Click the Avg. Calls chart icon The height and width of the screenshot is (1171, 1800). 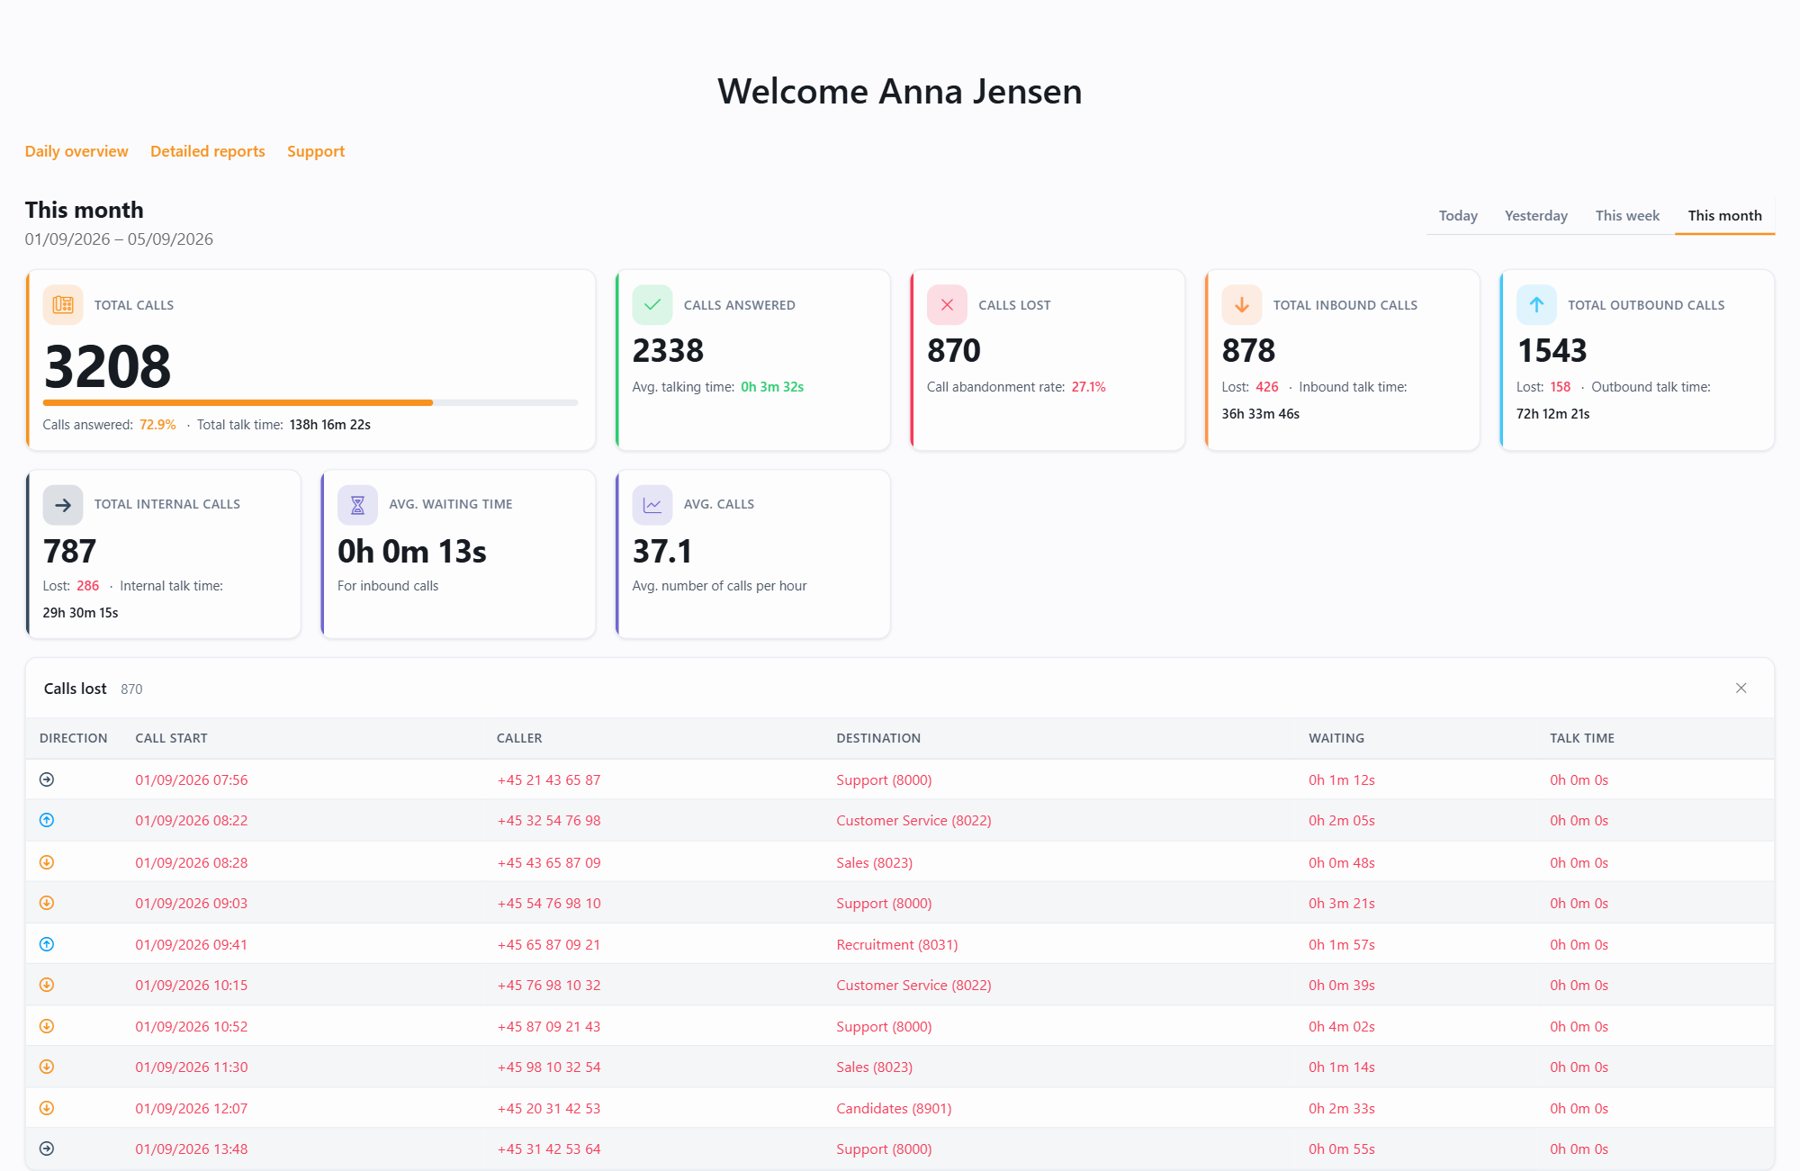pyautogui.click(x=652, y=505)
